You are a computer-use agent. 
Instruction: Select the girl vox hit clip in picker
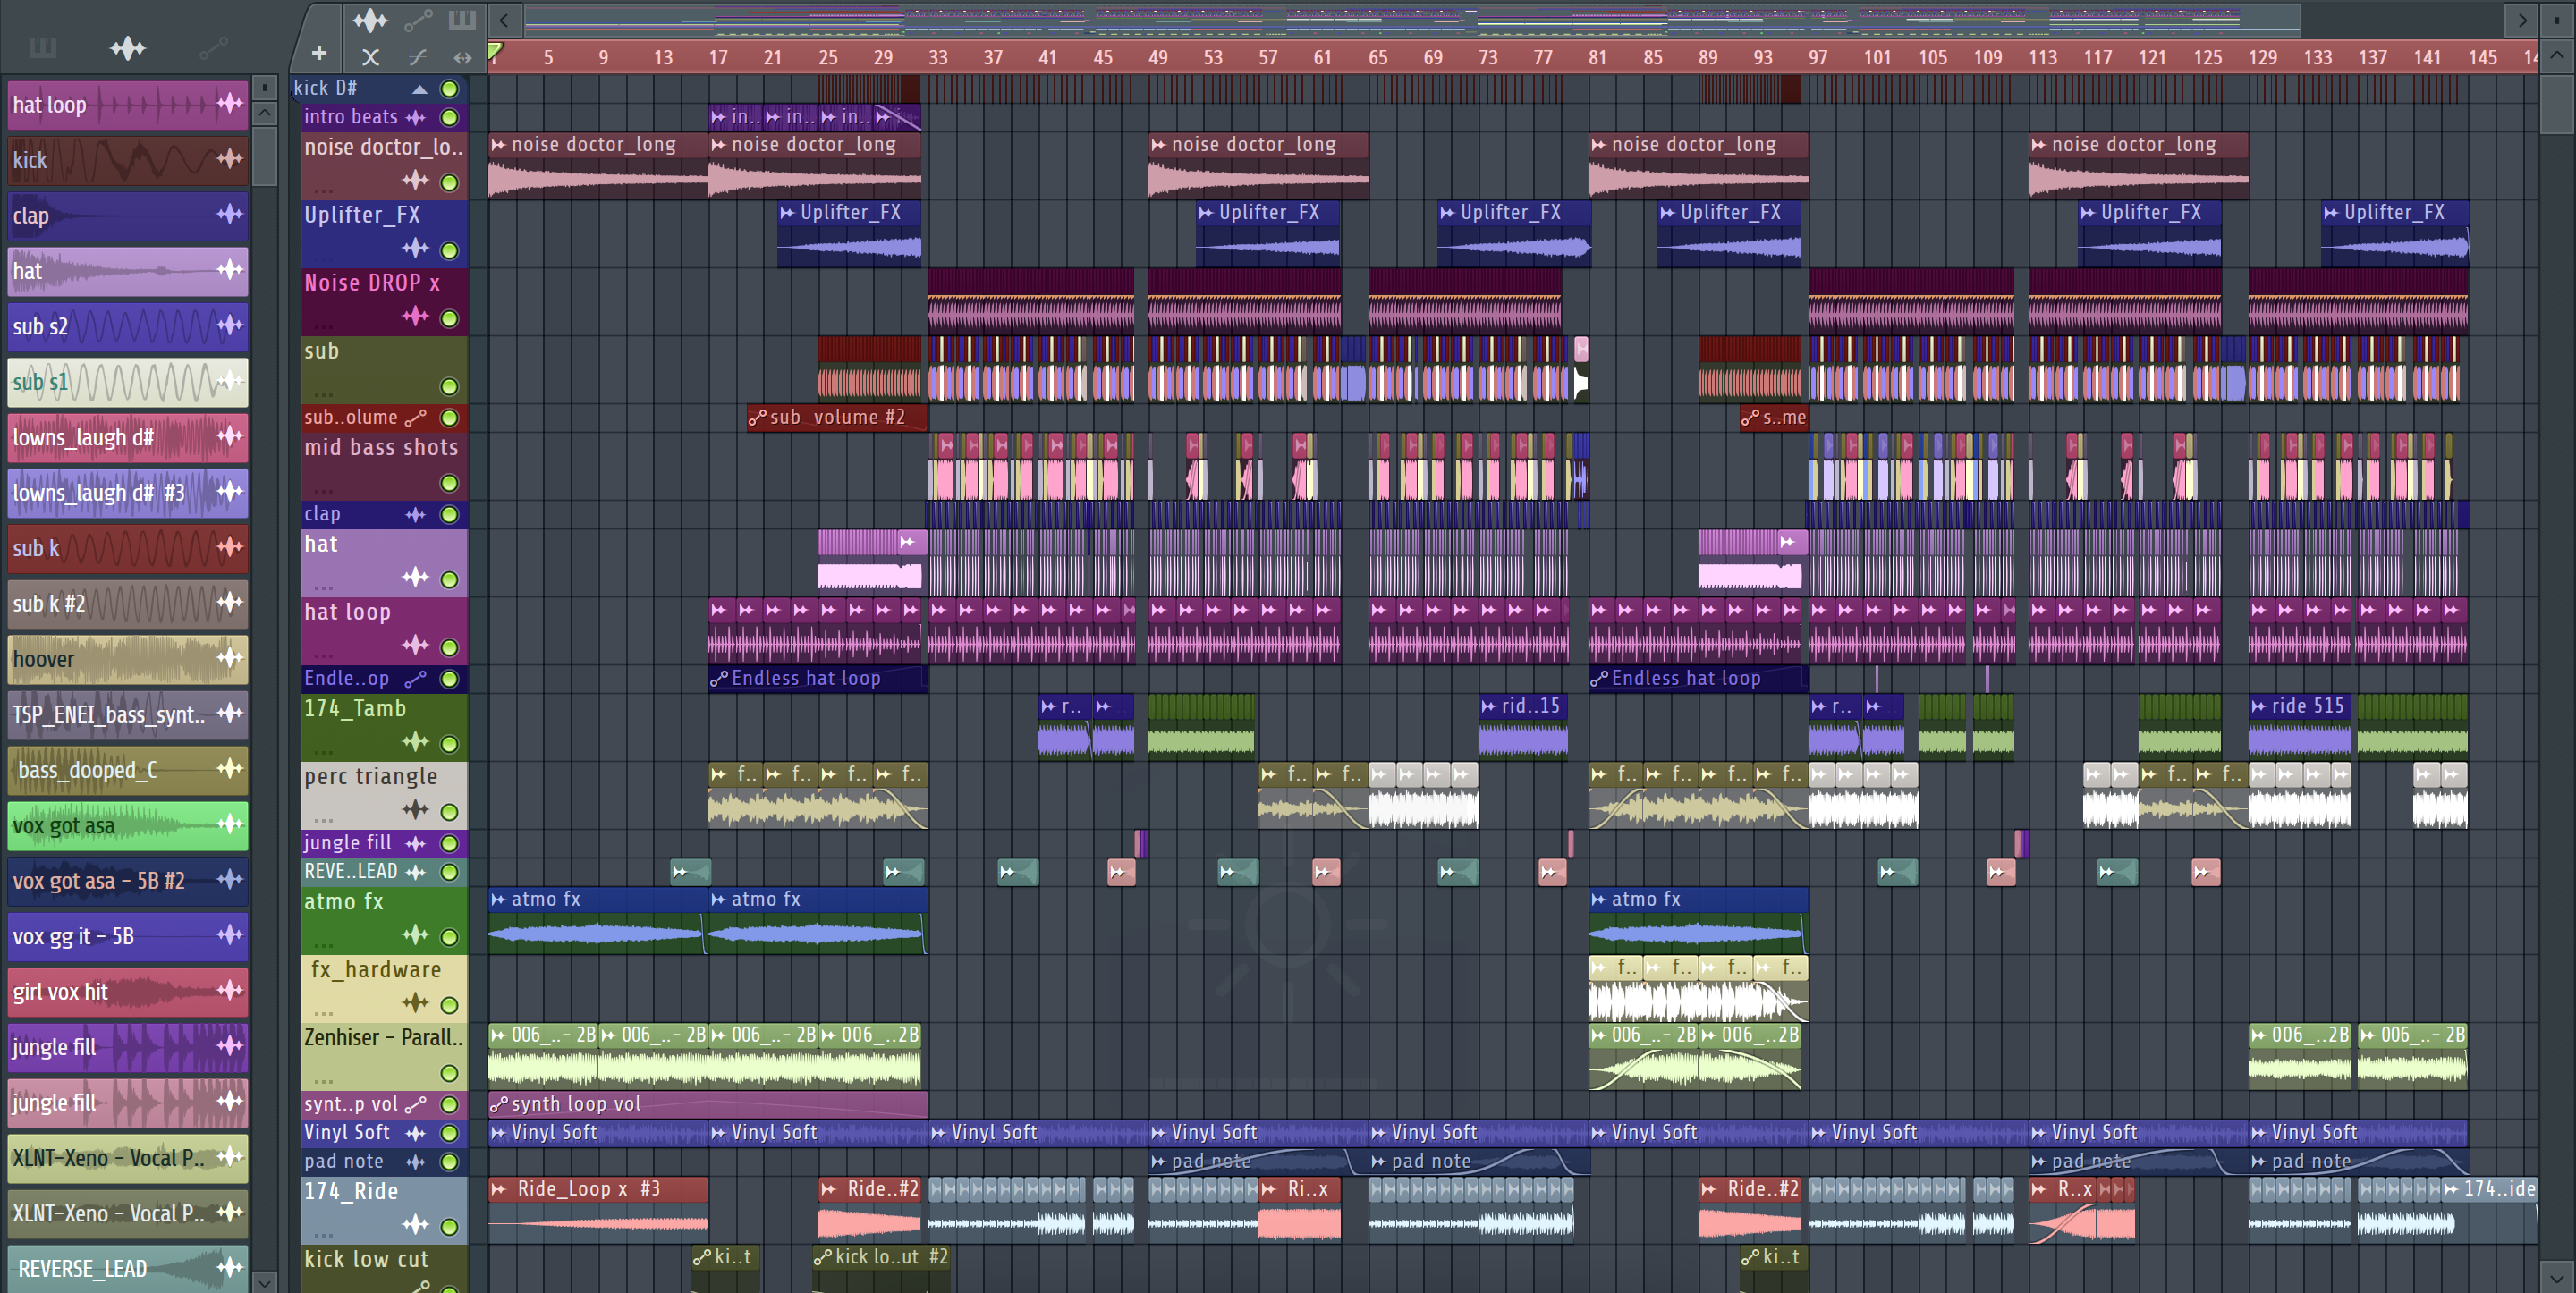click(x=128, y=992)
